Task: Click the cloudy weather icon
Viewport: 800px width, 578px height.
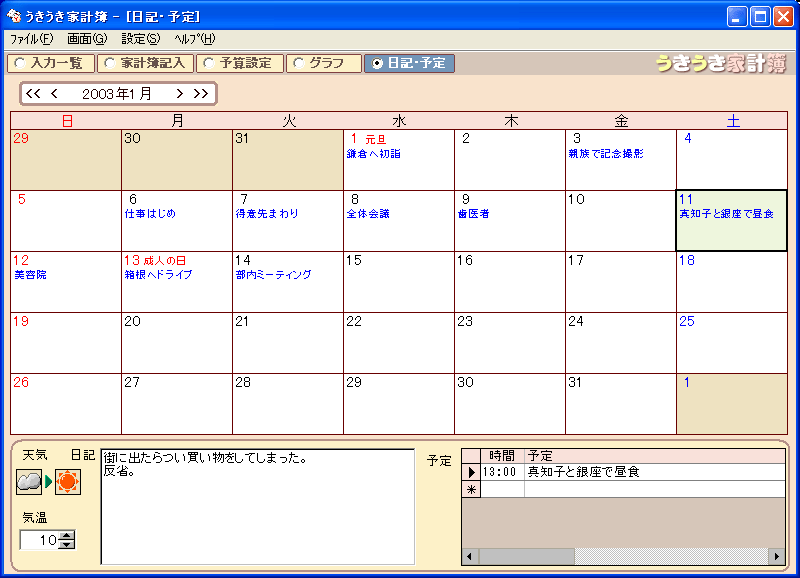Action: [x=29, y=482]
